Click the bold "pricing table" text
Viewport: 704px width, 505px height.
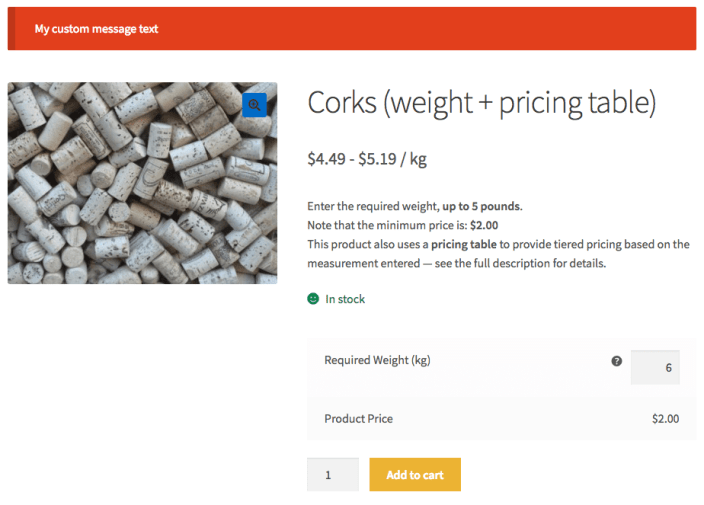pos(464,244)
